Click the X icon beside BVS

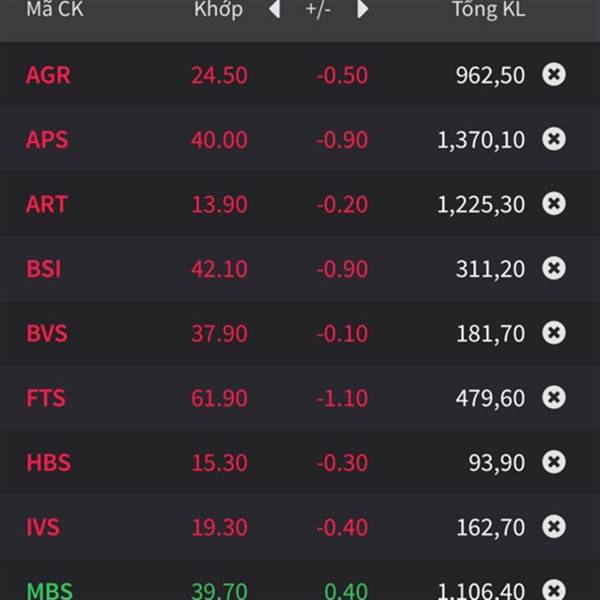coord(554,333)
